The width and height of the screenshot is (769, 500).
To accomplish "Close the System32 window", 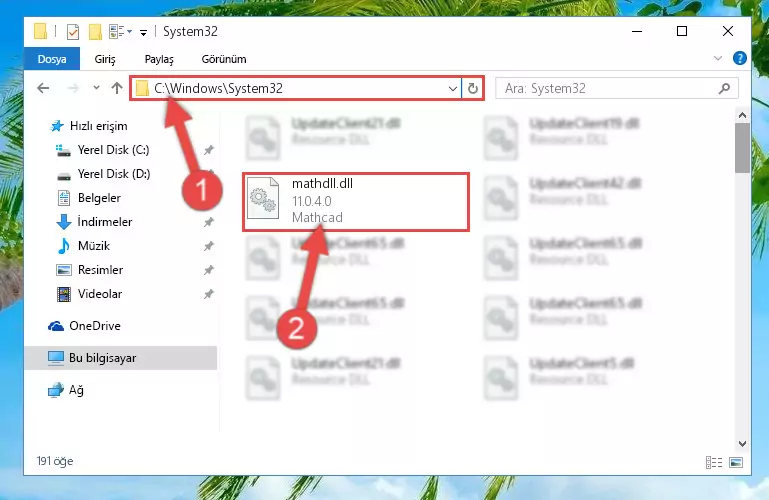I will (x=728, y=31).
